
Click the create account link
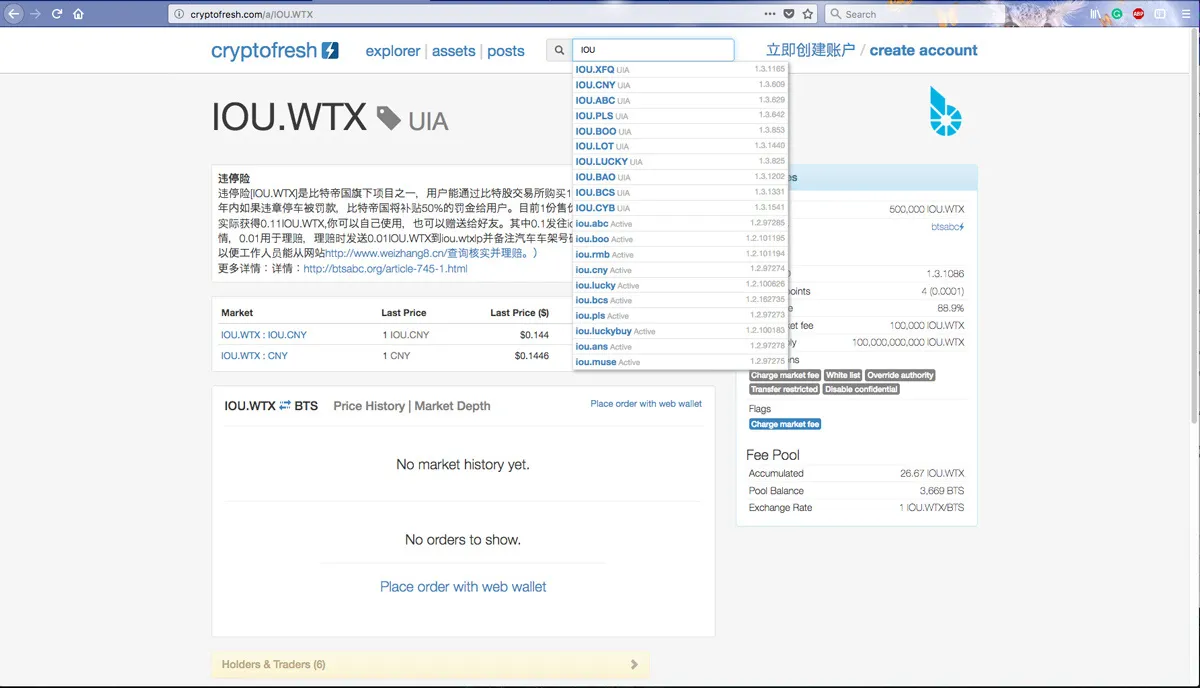point(924,50)
